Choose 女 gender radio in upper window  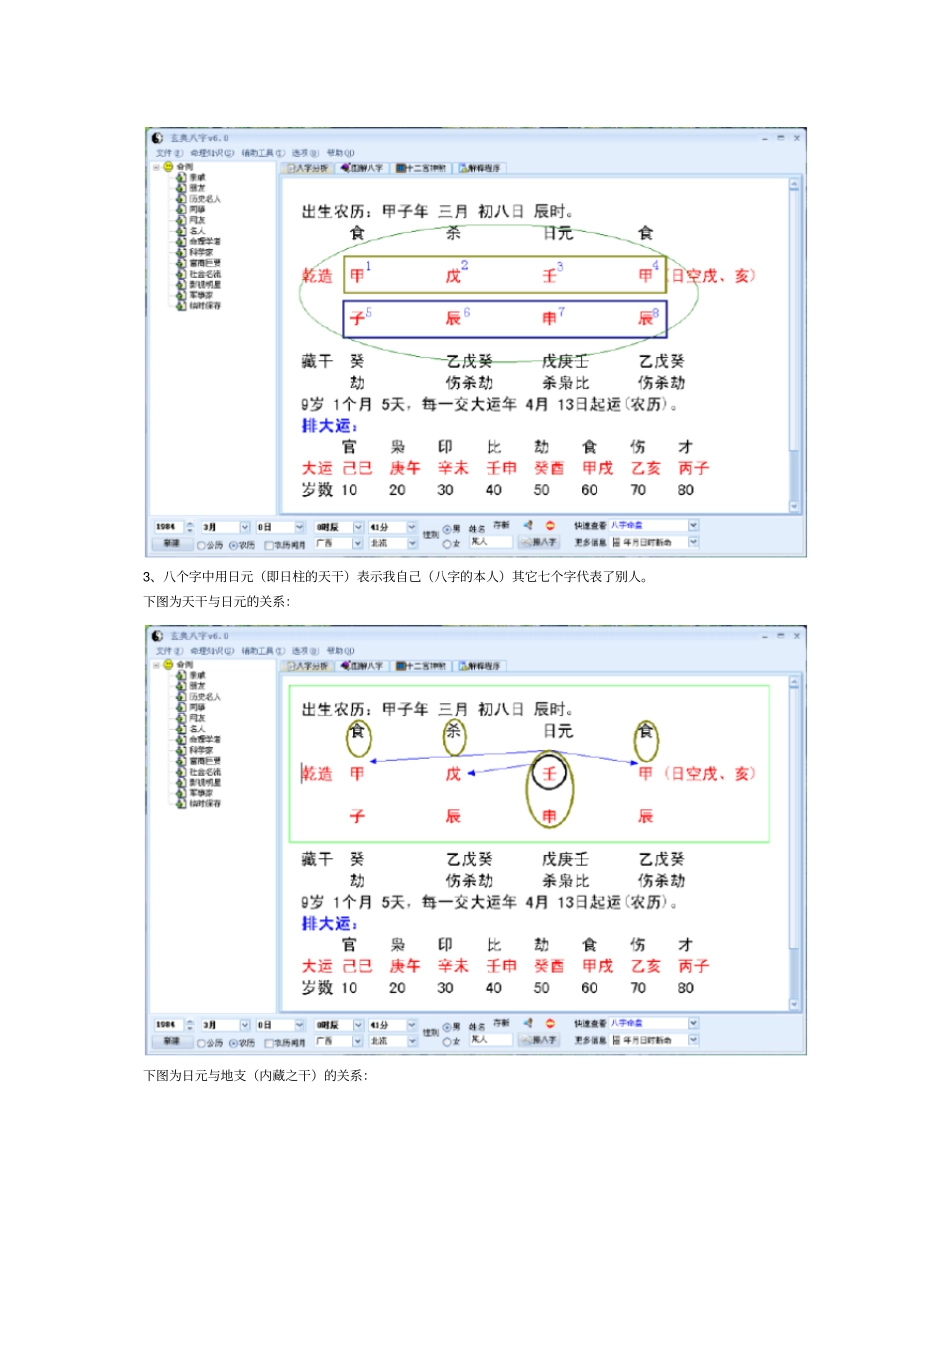[x=447, y=543]
